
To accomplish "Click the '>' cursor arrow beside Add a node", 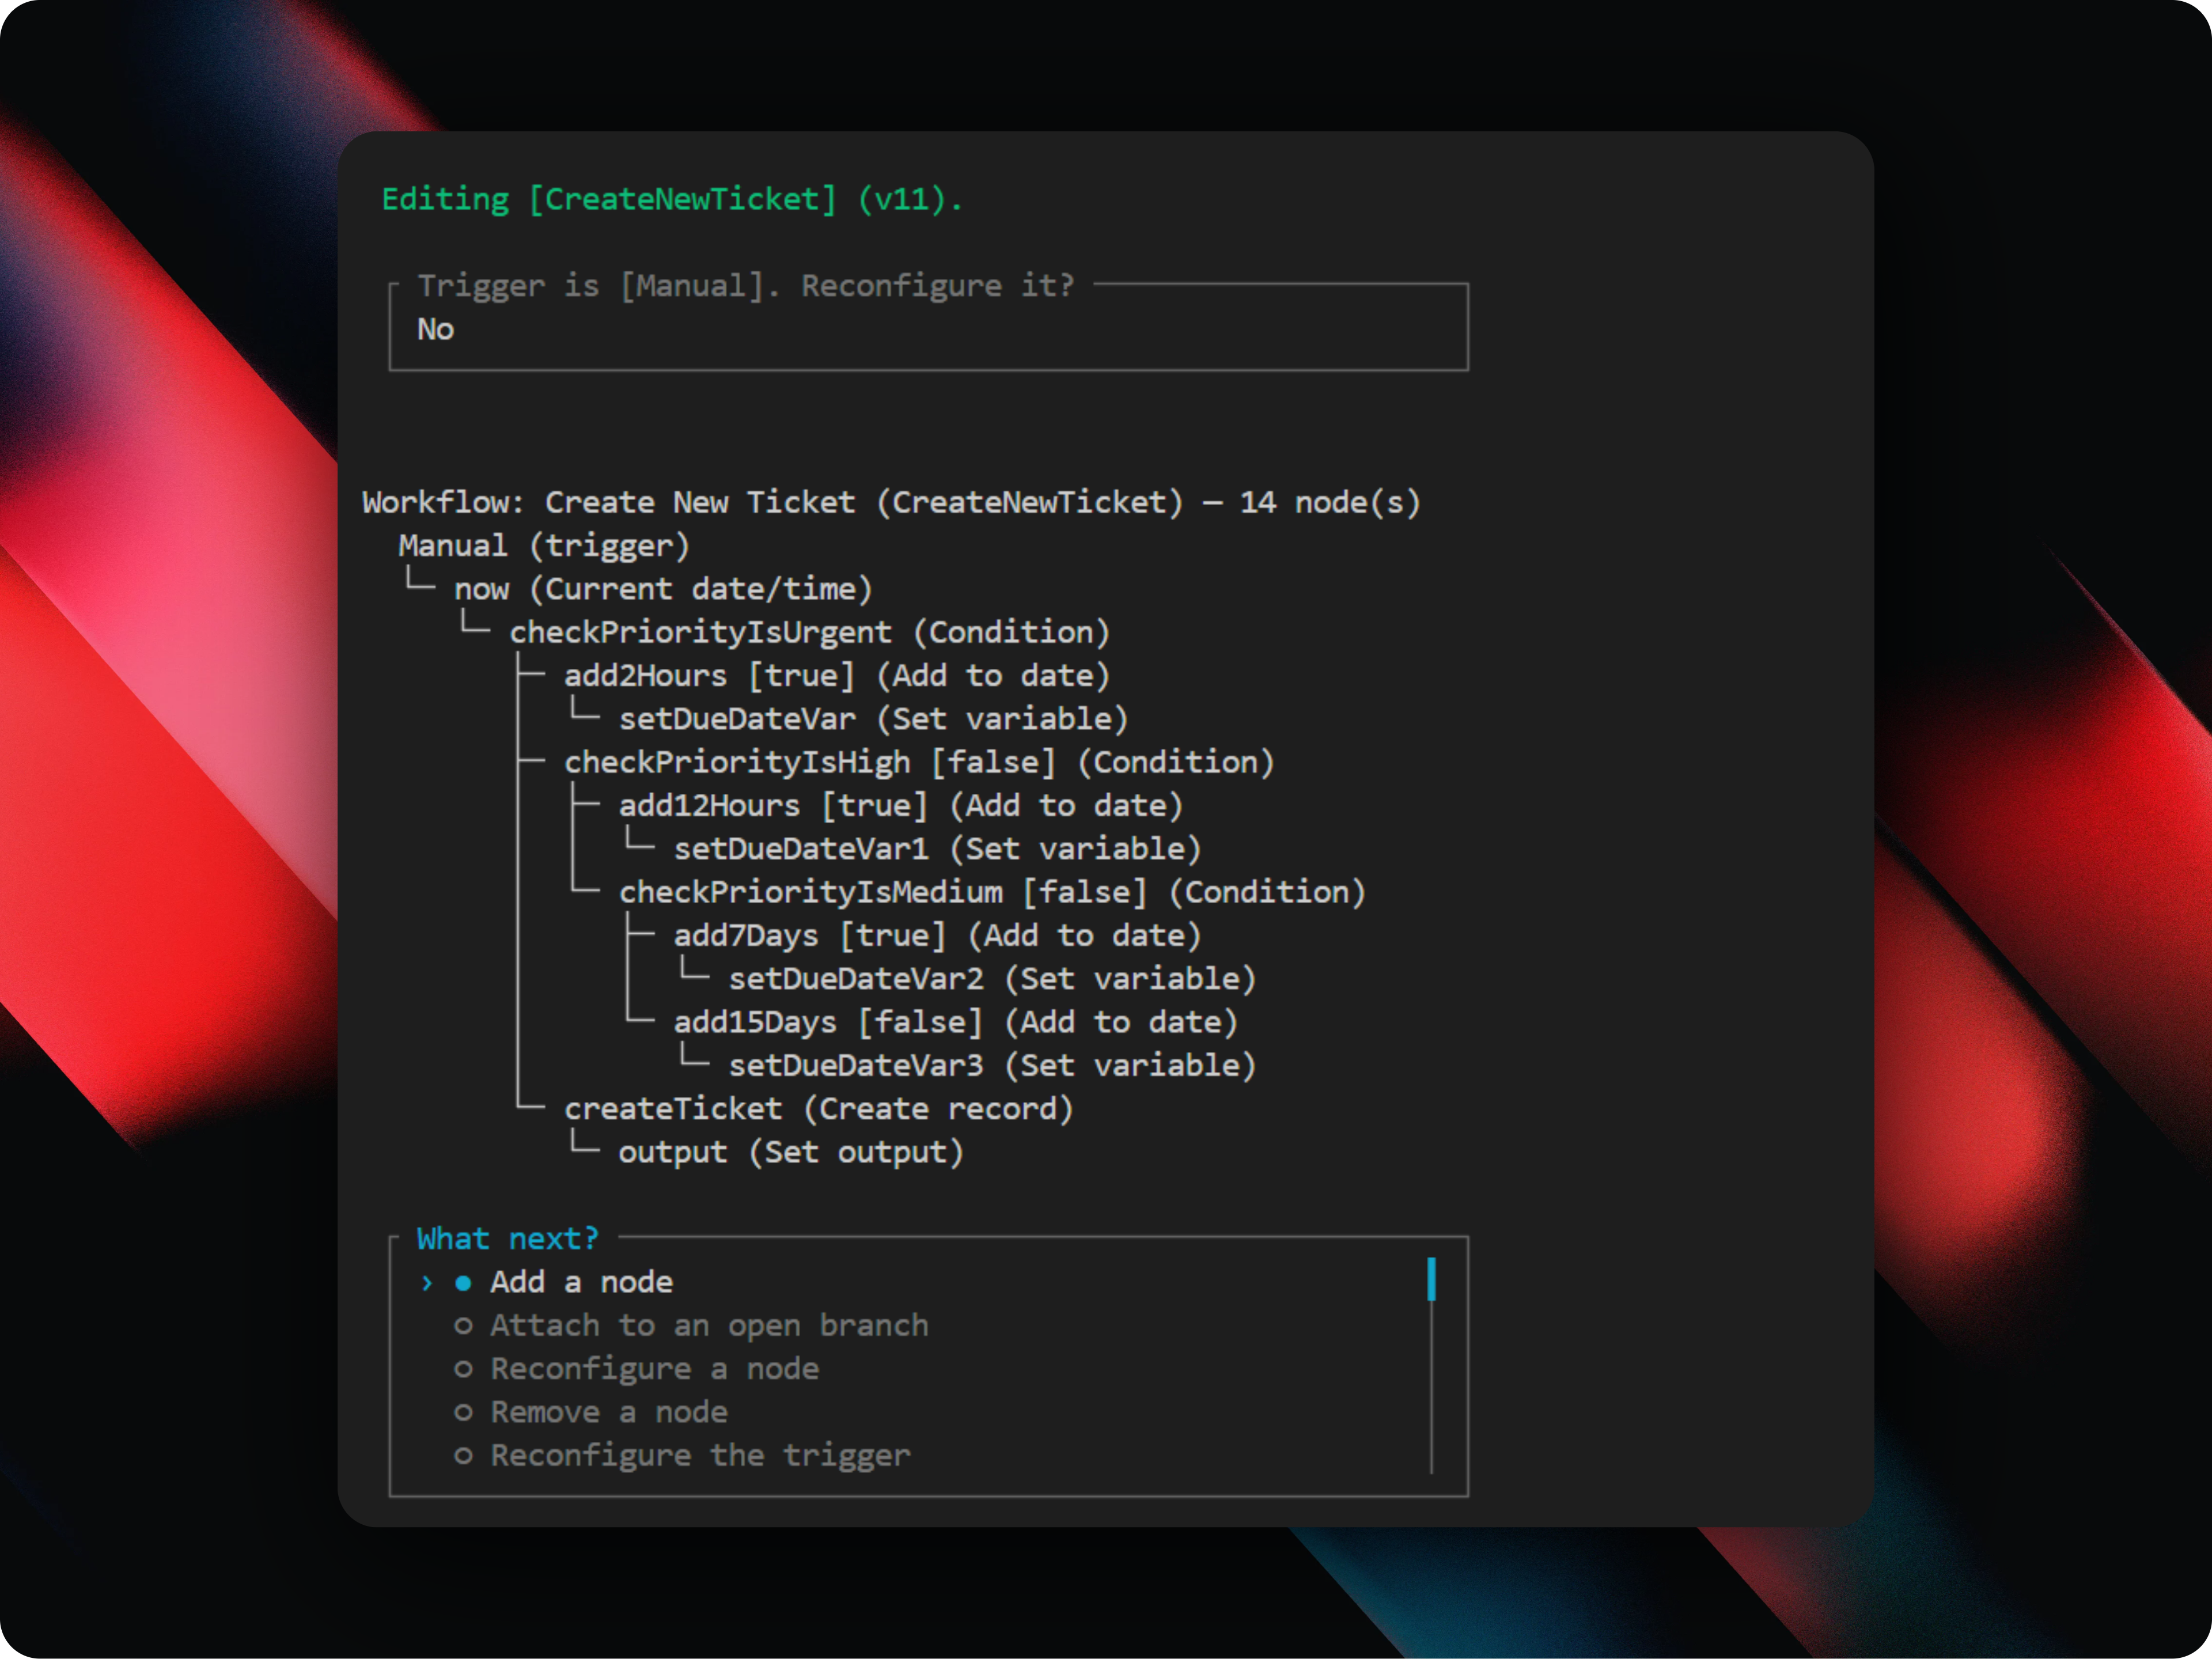I will pos(427,1283).
